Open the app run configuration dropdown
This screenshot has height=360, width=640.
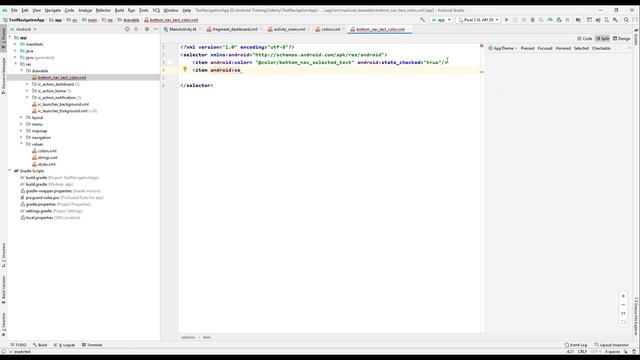441,20
